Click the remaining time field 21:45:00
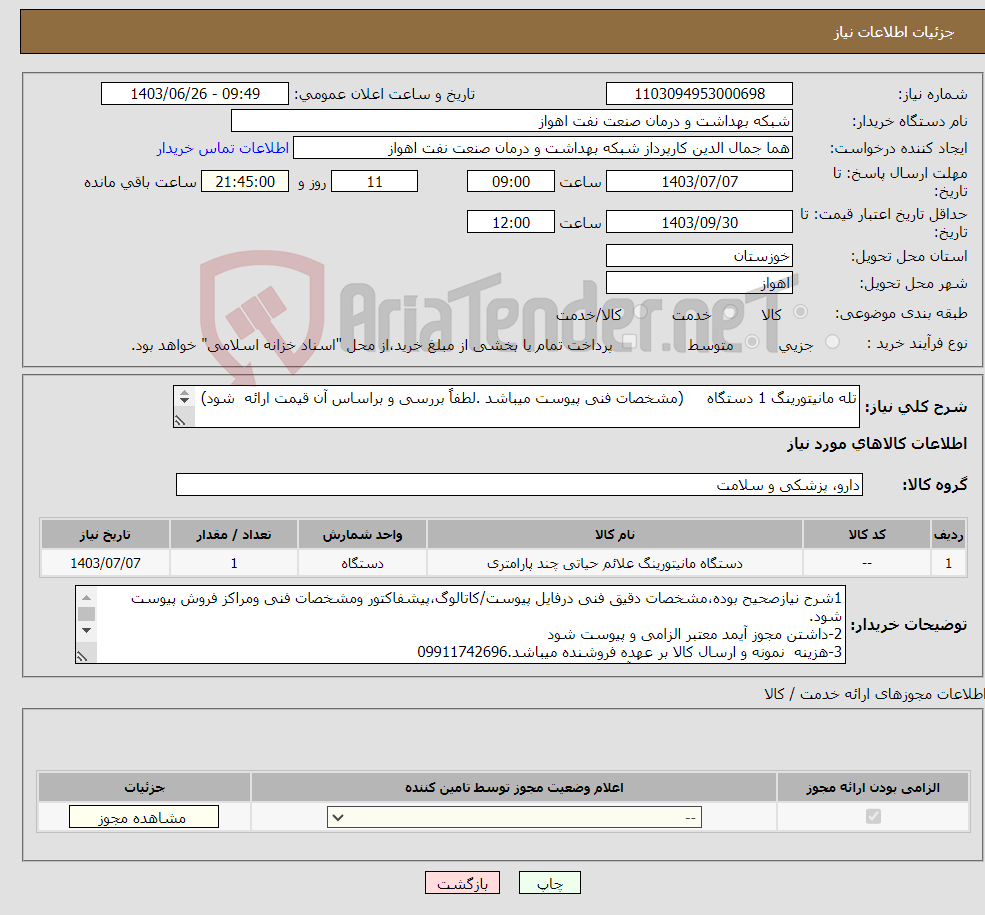Viewport: 985px width, 915px height. 245,181
